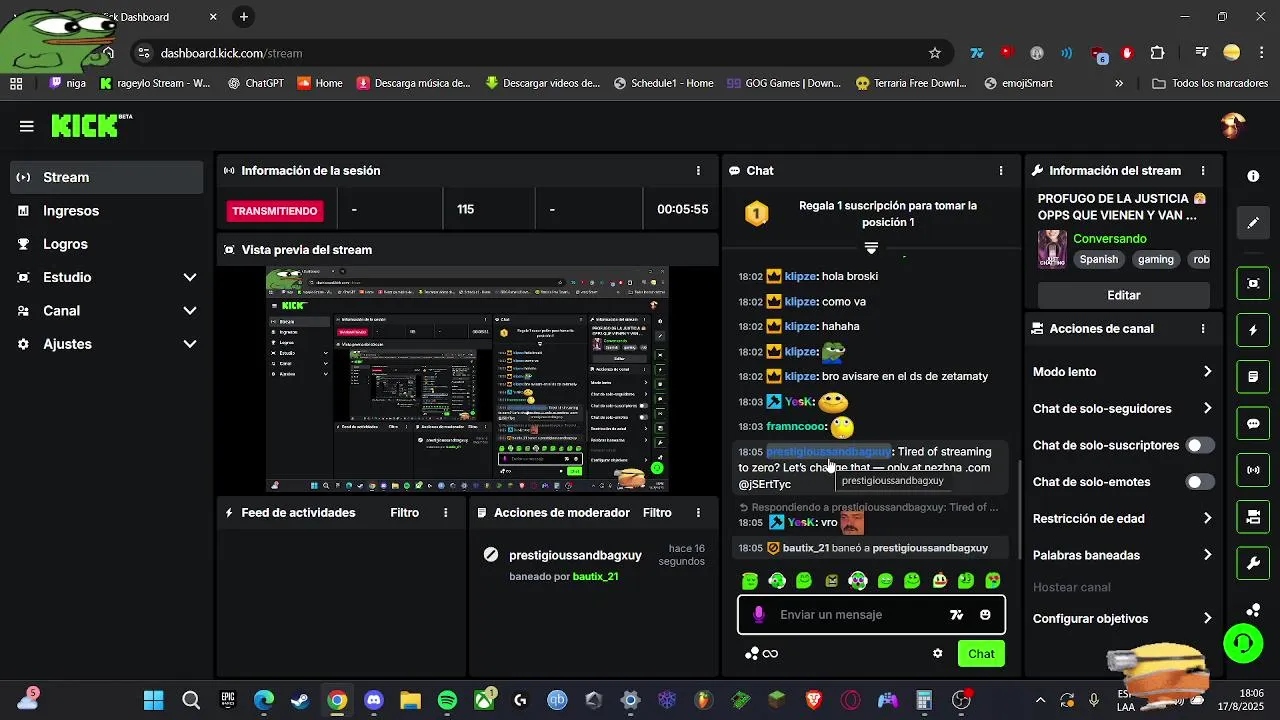The image size is (1280, 720).
Task: Click the stream preview thumbnail
Action: [467, 379]
